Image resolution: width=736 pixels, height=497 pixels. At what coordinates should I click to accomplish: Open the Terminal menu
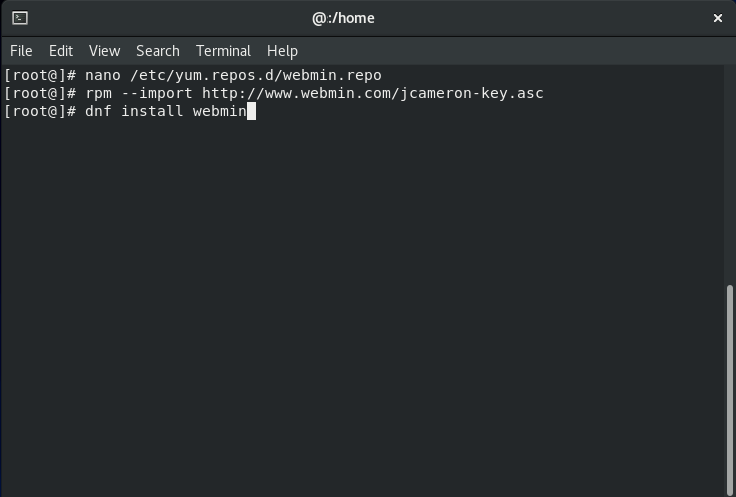click(223, 51)
